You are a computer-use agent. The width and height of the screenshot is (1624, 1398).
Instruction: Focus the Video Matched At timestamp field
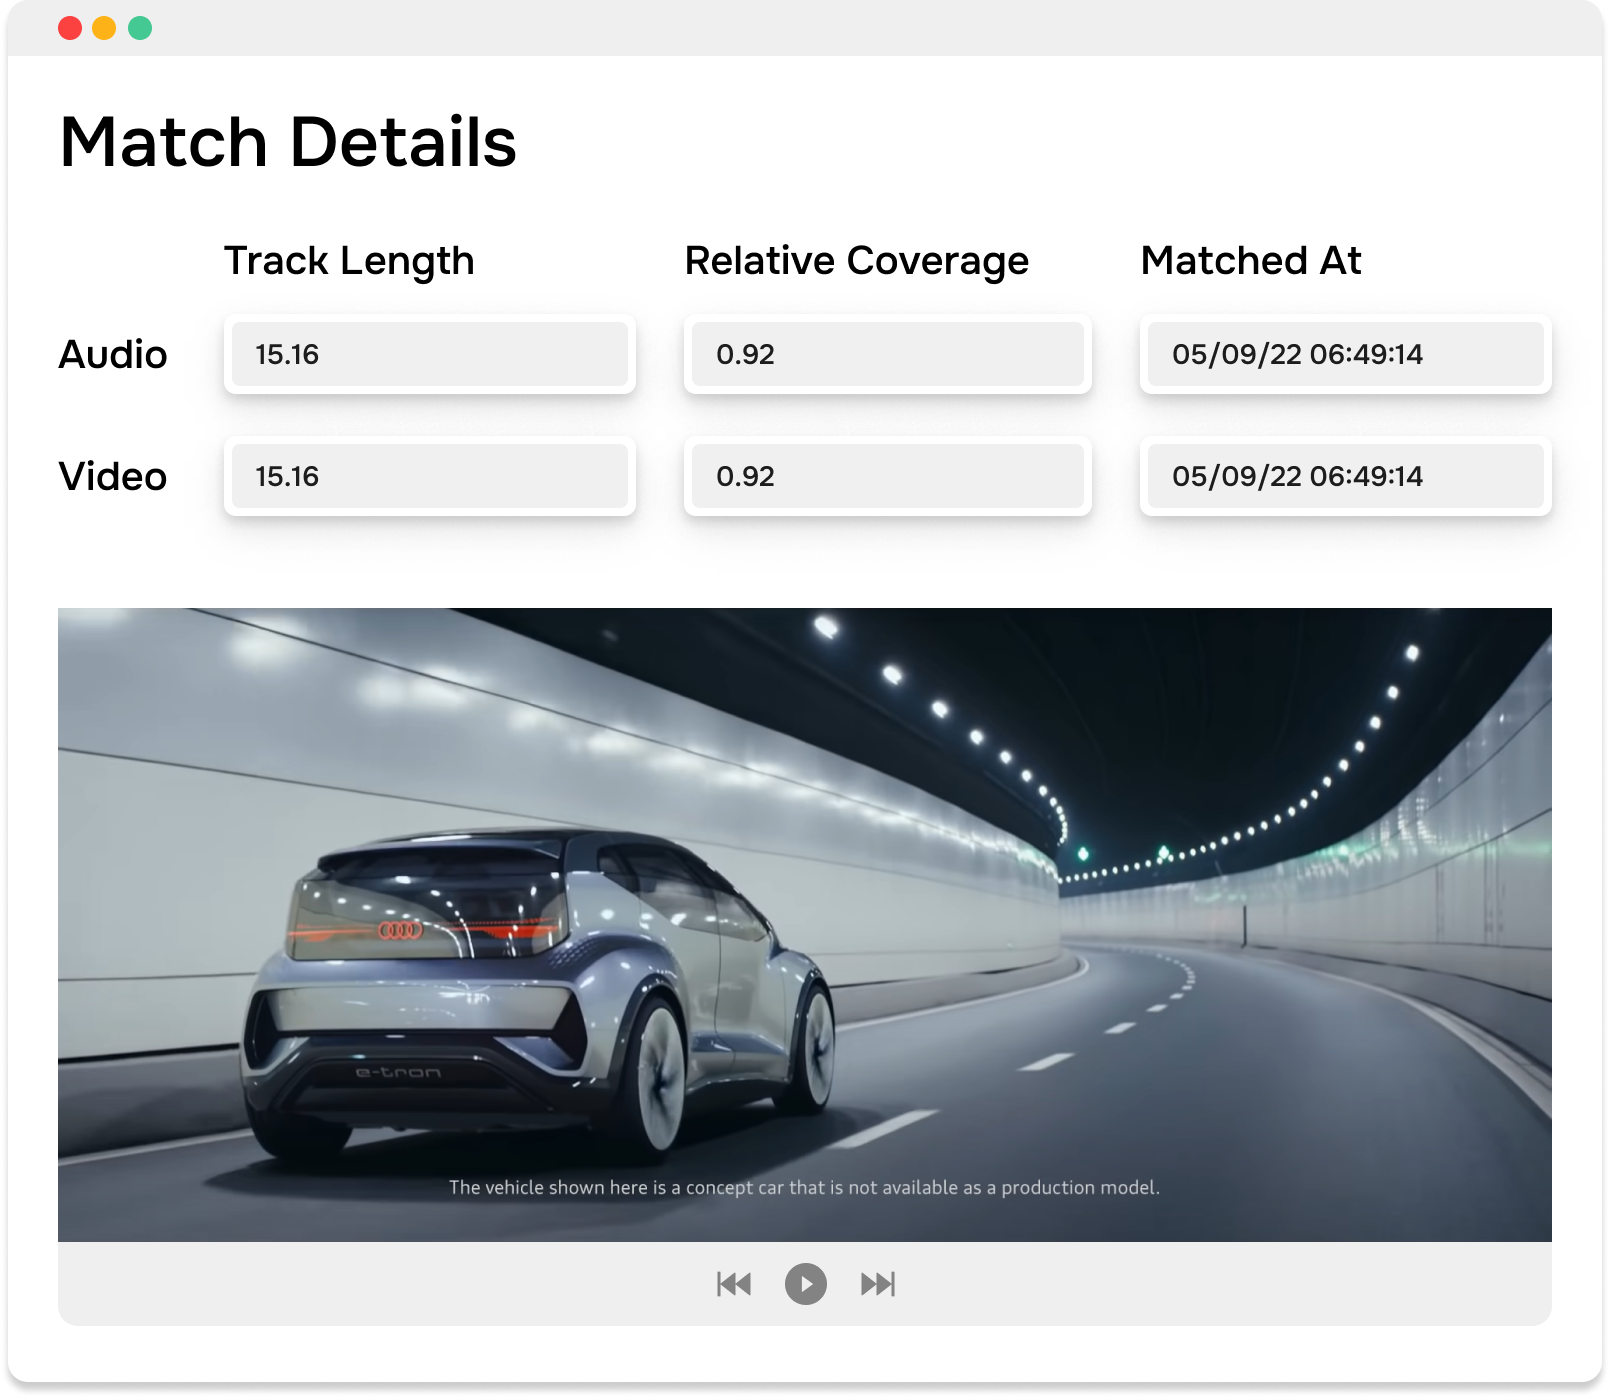coord(1345,476)
